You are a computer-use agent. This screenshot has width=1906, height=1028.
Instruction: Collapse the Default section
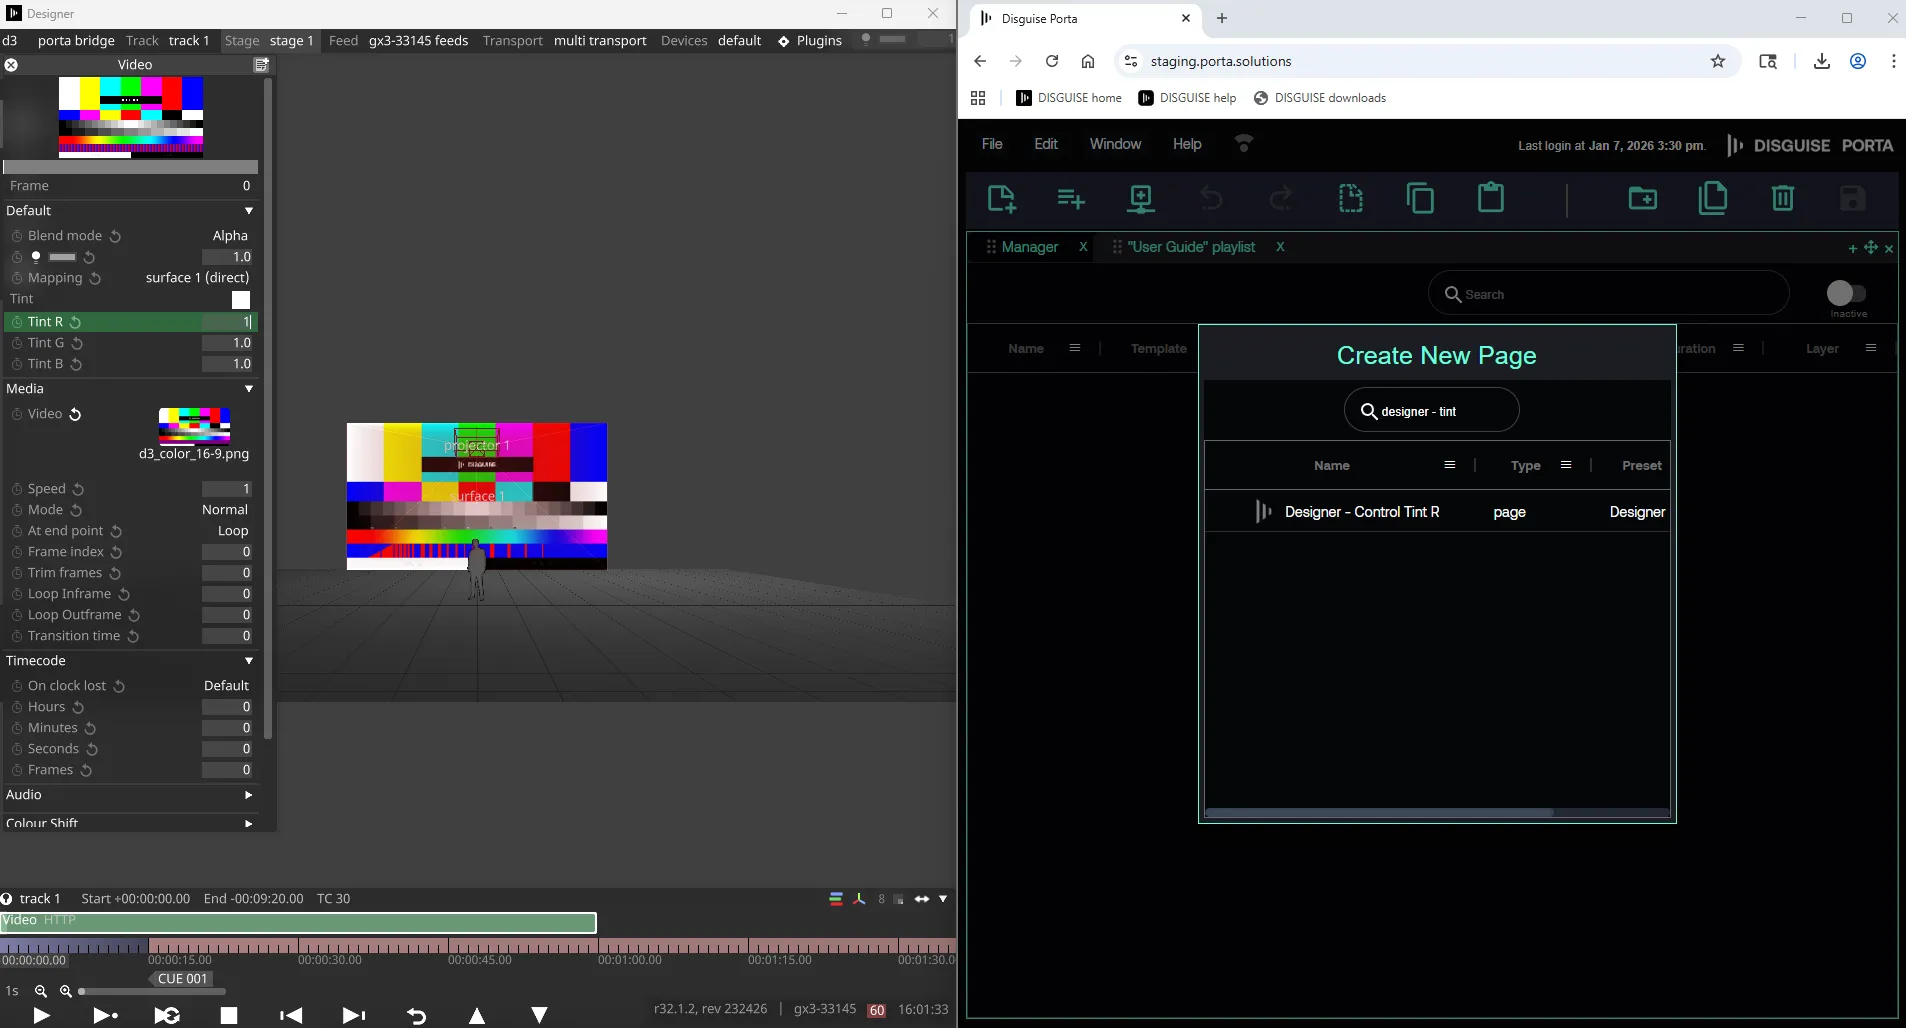click(249, 211)
